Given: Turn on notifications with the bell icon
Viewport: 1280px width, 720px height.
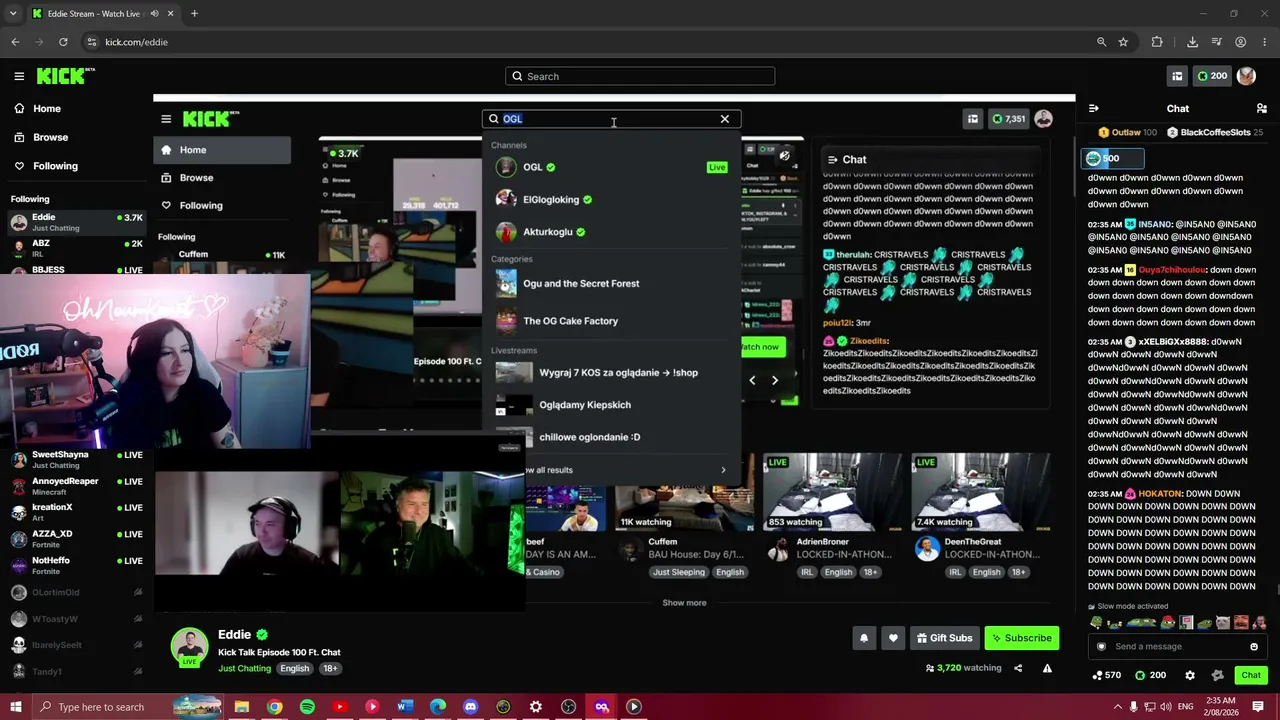Looking at the screenshot, I should point(864,638).
